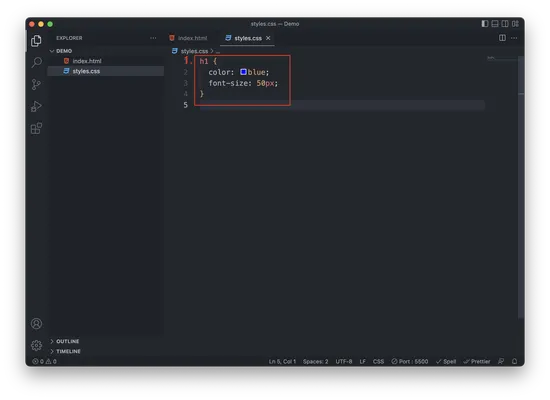Toggle the primary side bar layout button

[485, 24]
